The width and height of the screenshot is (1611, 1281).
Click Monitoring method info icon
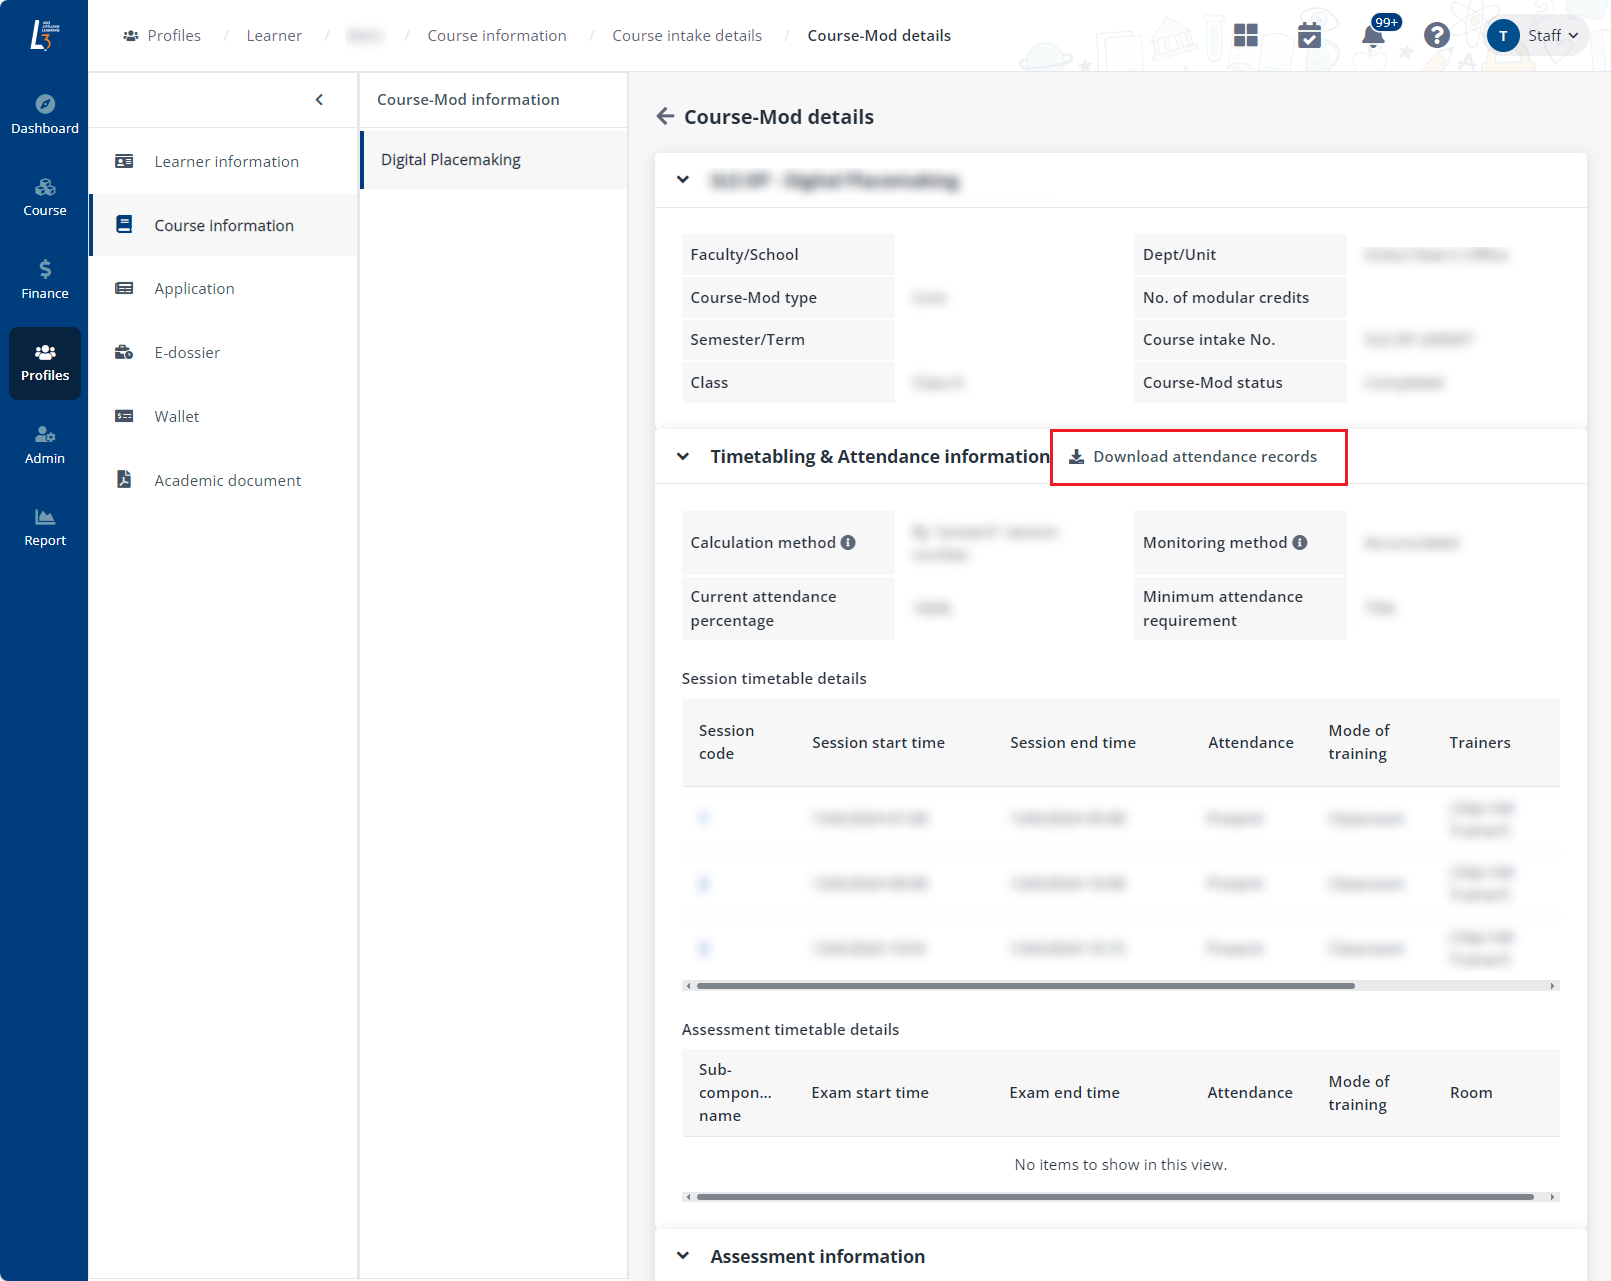pos(1300,543)
